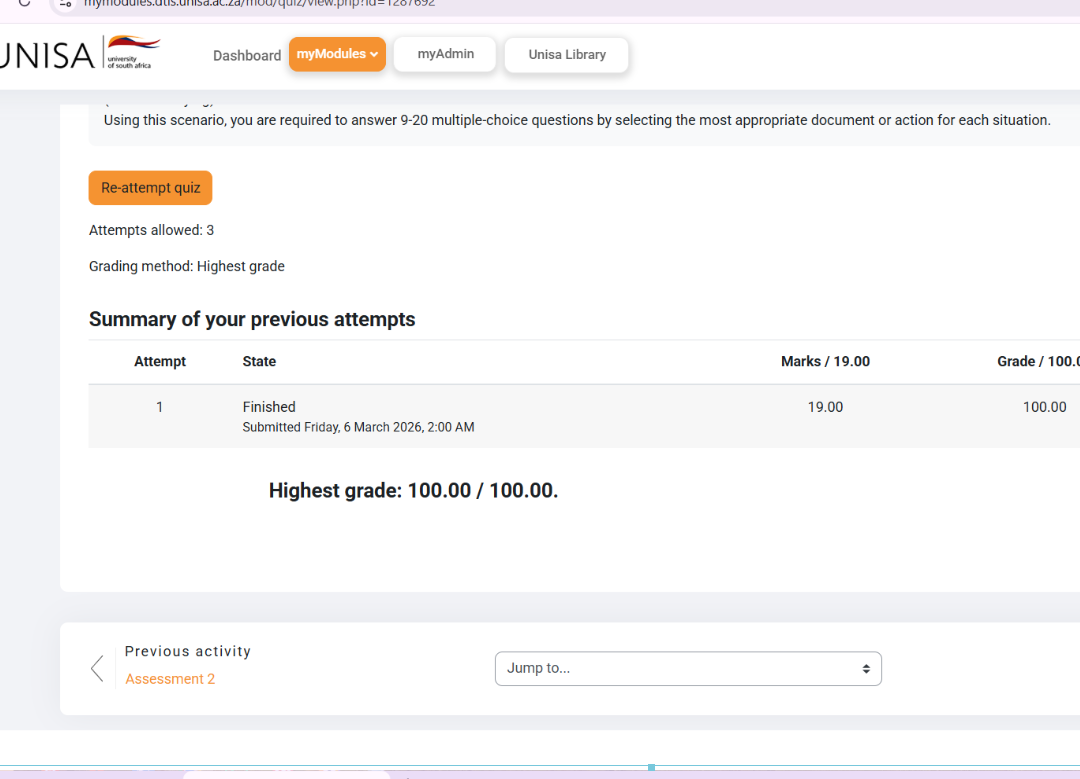Expand the myModules dropdown menu
Viewport: 1080px width, 779px height.
pyautogui.click(x=337, y=54)
